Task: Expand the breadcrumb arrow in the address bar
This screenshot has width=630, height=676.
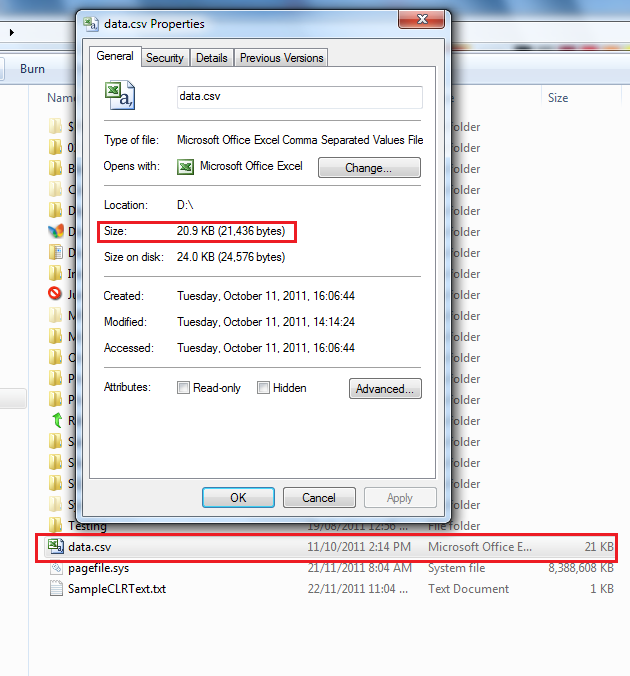Action: click(12, 32)
